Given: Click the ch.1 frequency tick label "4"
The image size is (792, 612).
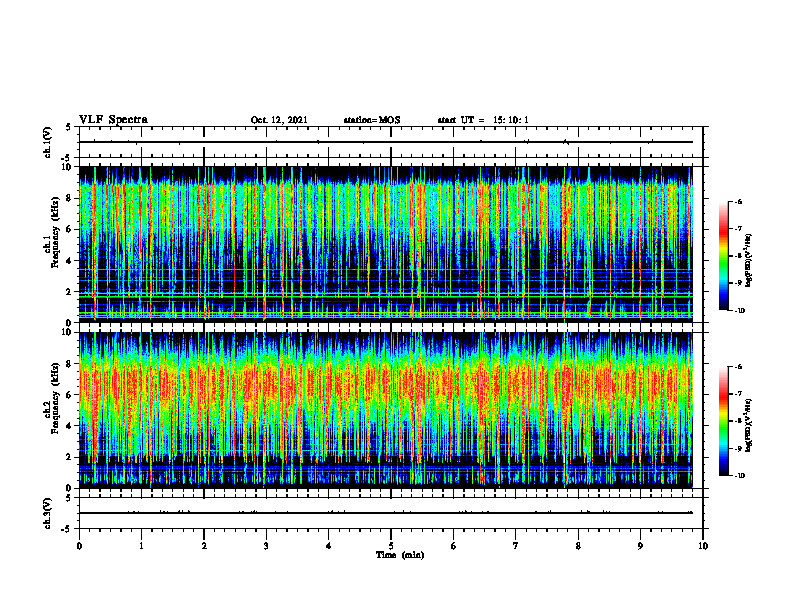Looking at the screenshot, I should [70, 261].
